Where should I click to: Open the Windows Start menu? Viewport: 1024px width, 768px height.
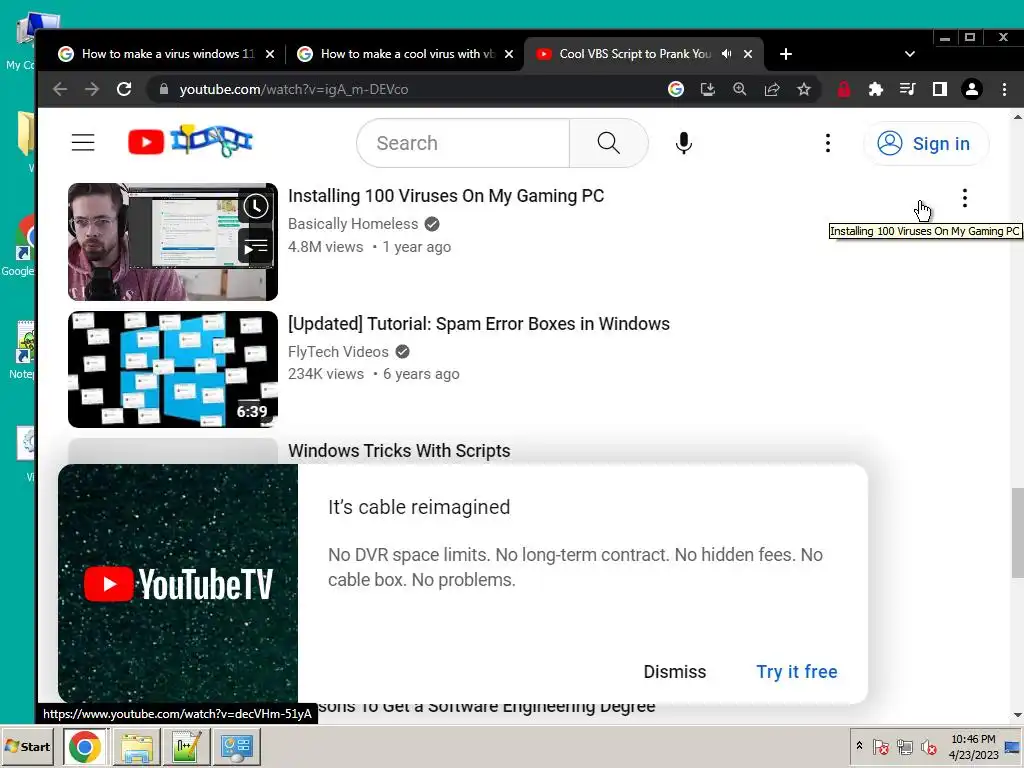pos(28,746)
